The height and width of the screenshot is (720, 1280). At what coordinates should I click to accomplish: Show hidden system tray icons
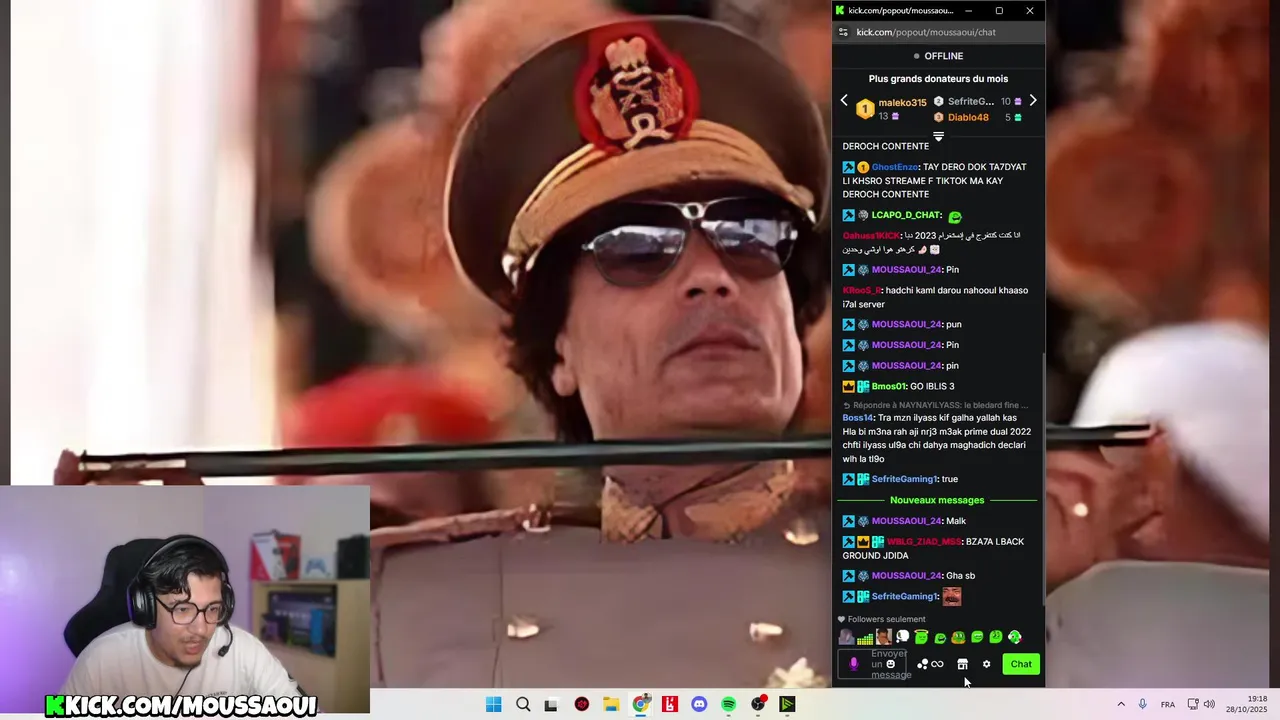tap(1121, 704)
